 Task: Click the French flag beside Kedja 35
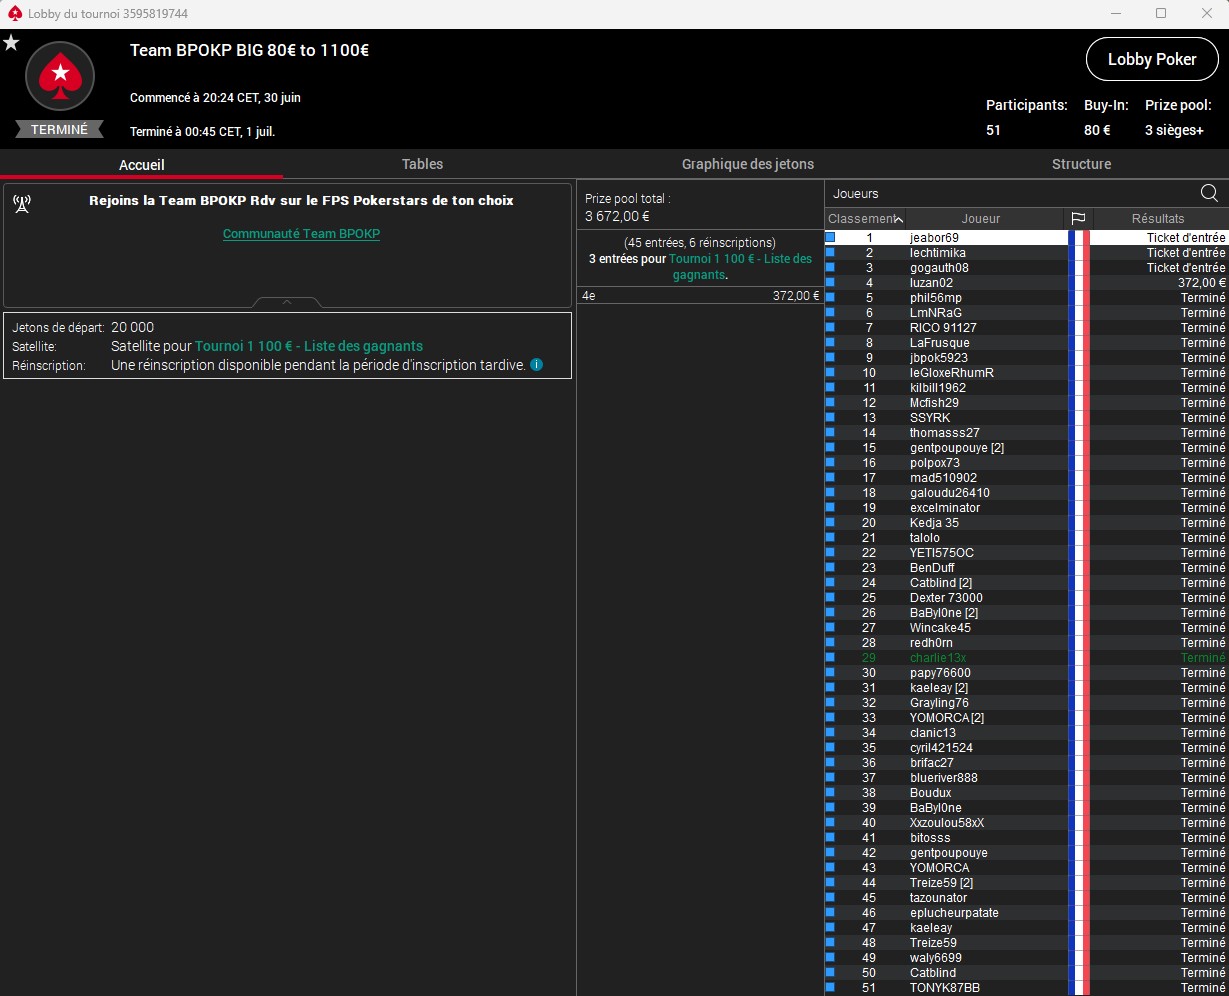[x=1078, y=523]
